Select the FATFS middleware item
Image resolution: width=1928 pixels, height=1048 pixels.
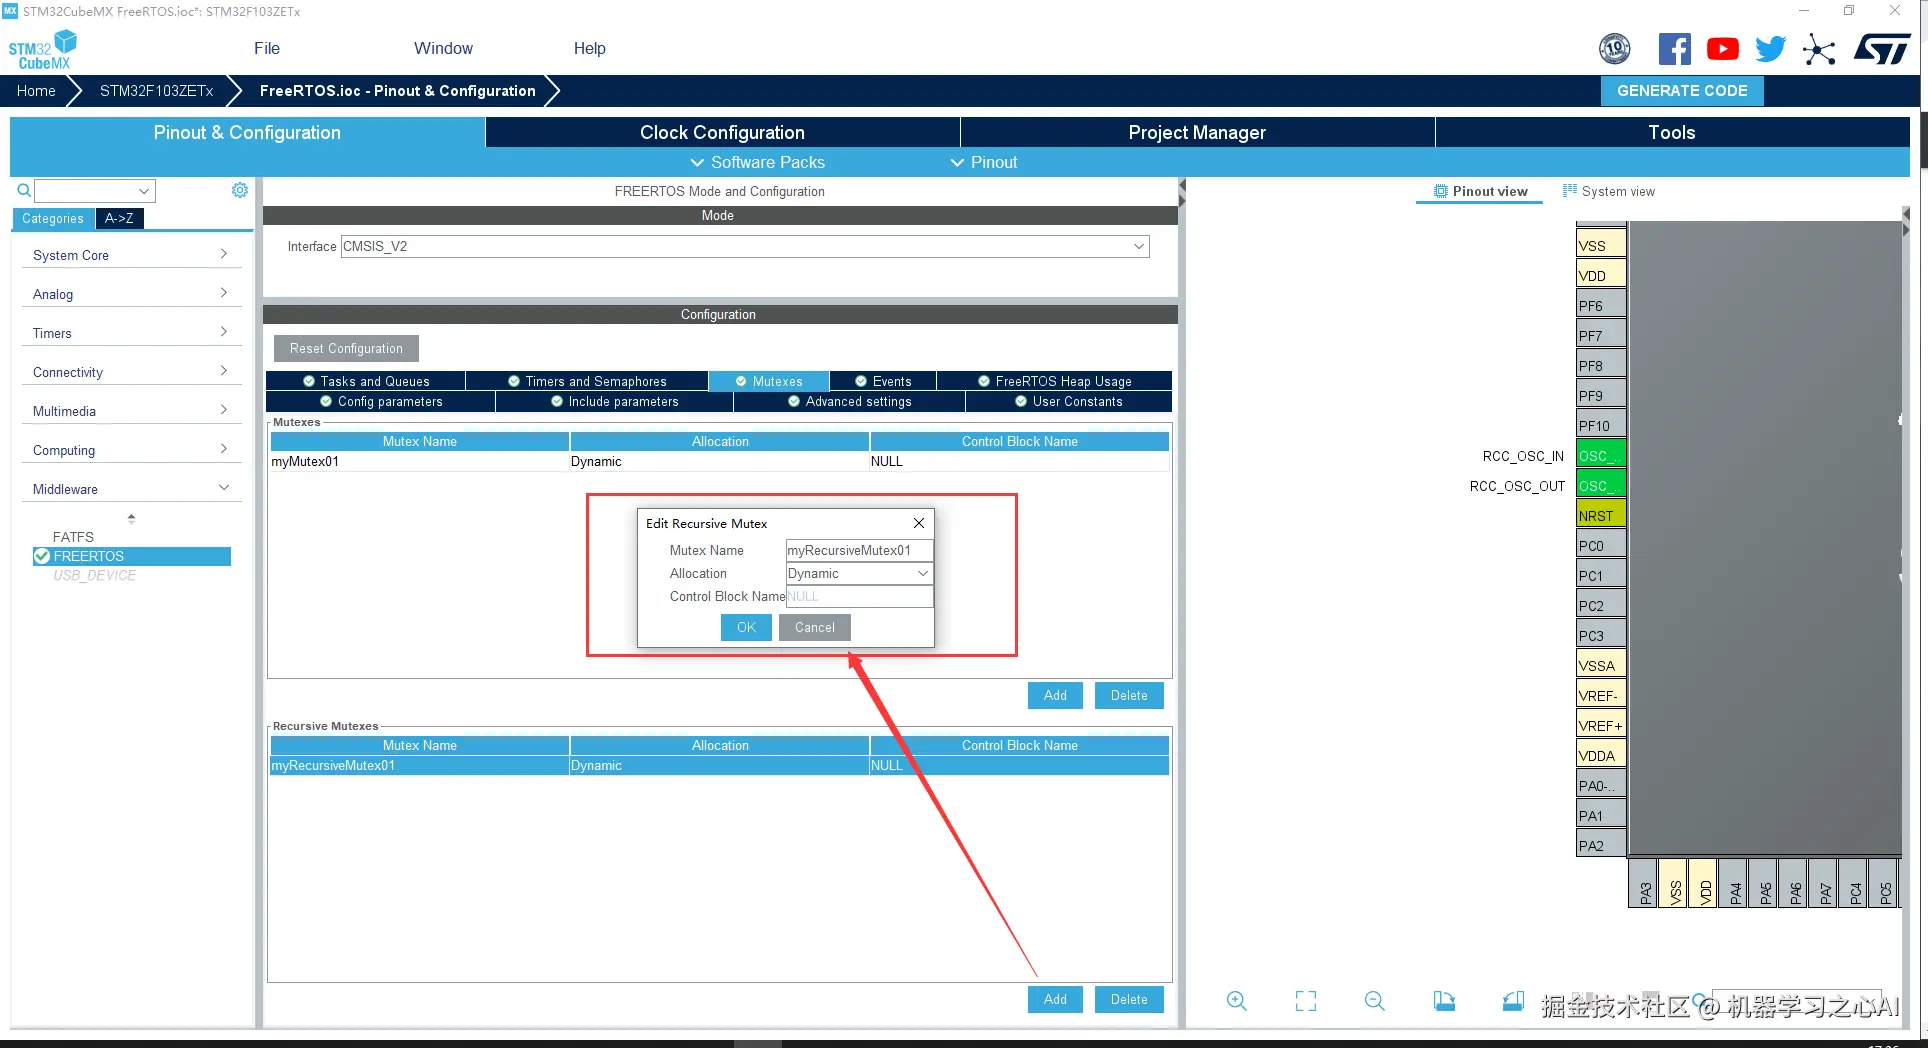tap(73, 537)
